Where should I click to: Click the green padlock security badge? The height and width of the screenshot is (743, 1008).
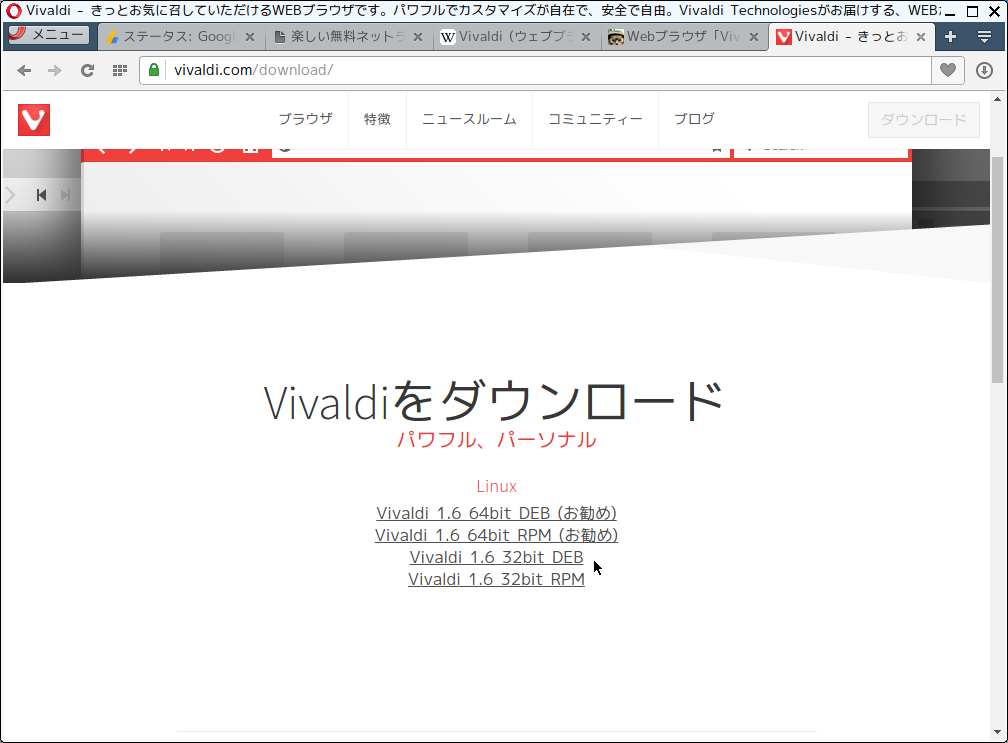click(154, 70)
